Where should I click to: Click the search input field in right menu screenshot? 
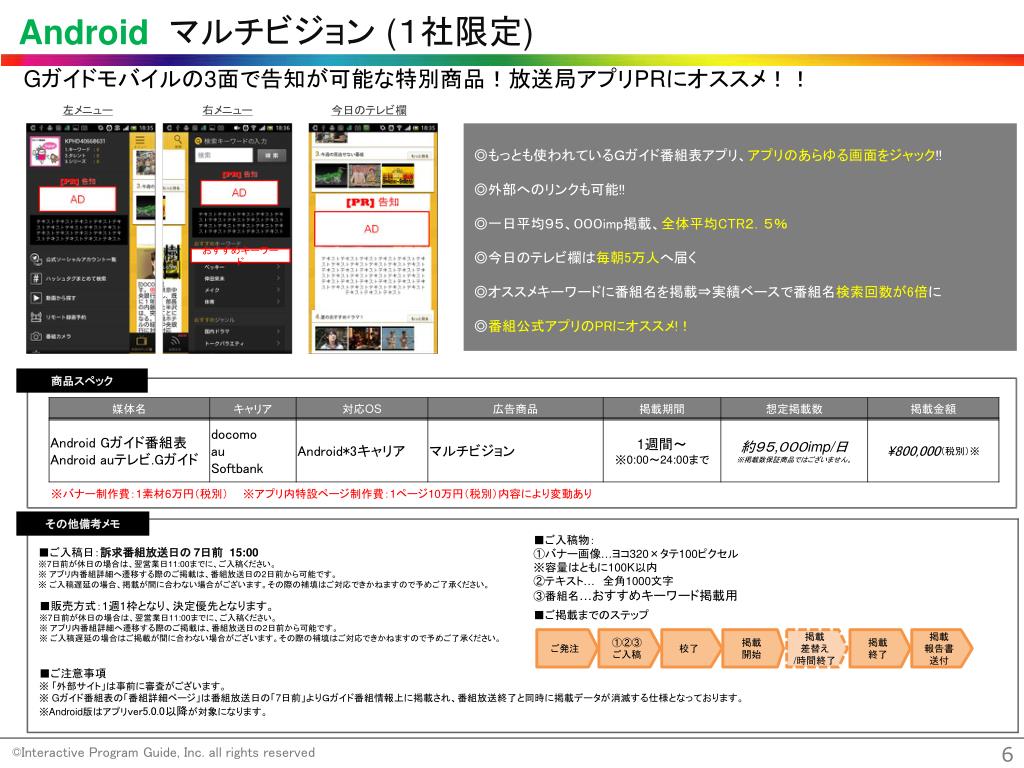point(223,155)
